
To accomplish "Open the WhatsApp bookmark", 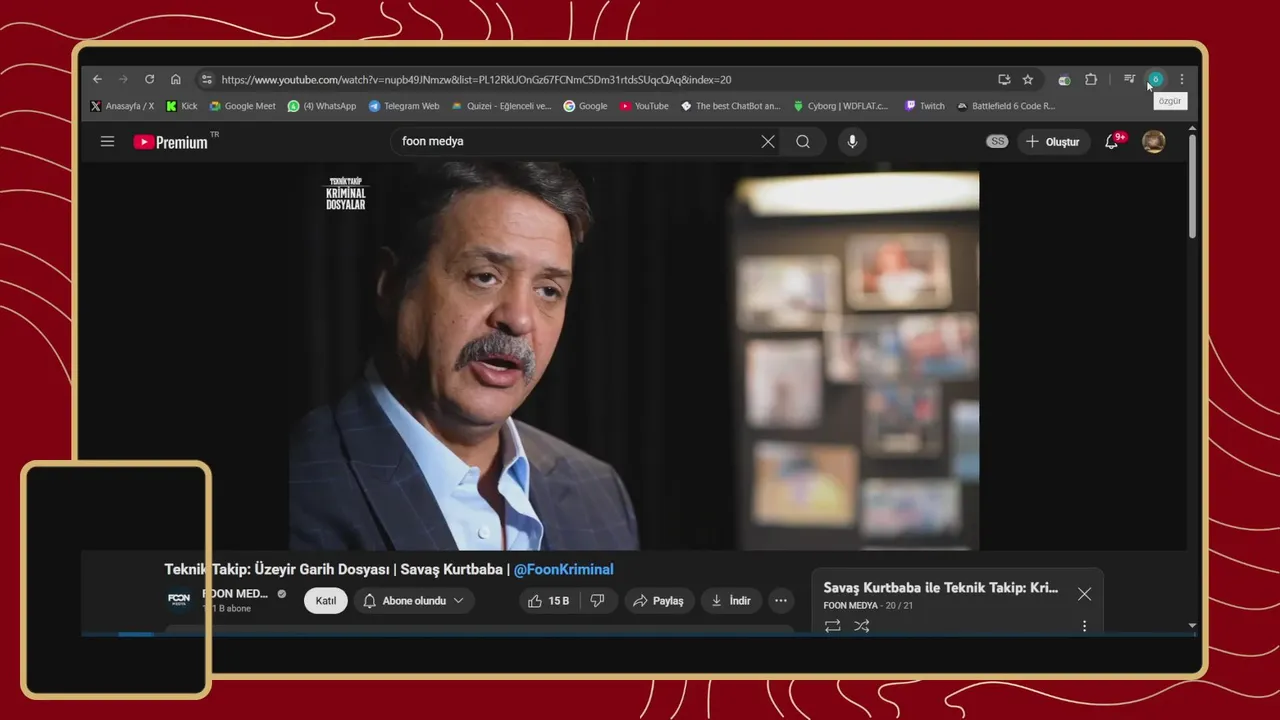I will tap(322, 106).
